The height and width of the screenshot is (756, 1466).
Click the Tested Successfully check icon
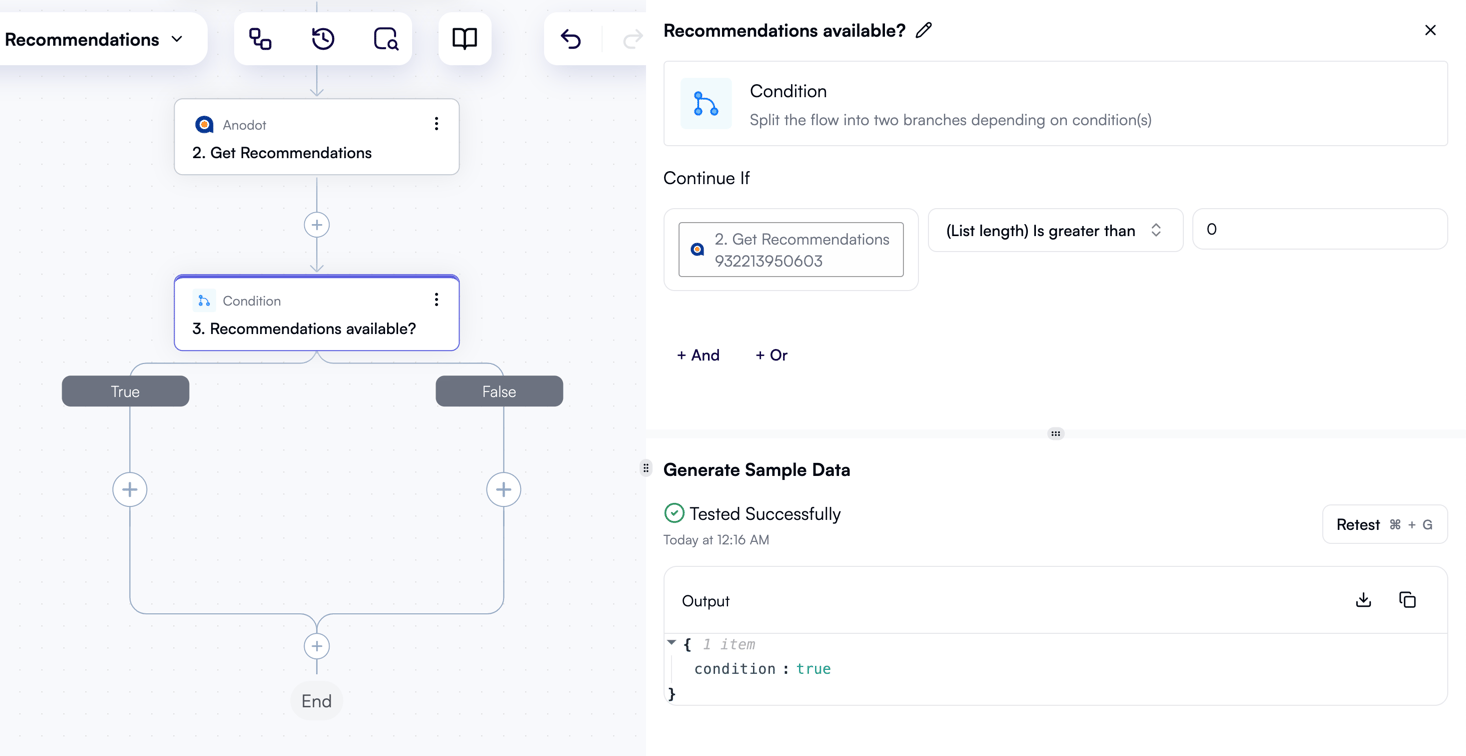[x=674, y=513]
